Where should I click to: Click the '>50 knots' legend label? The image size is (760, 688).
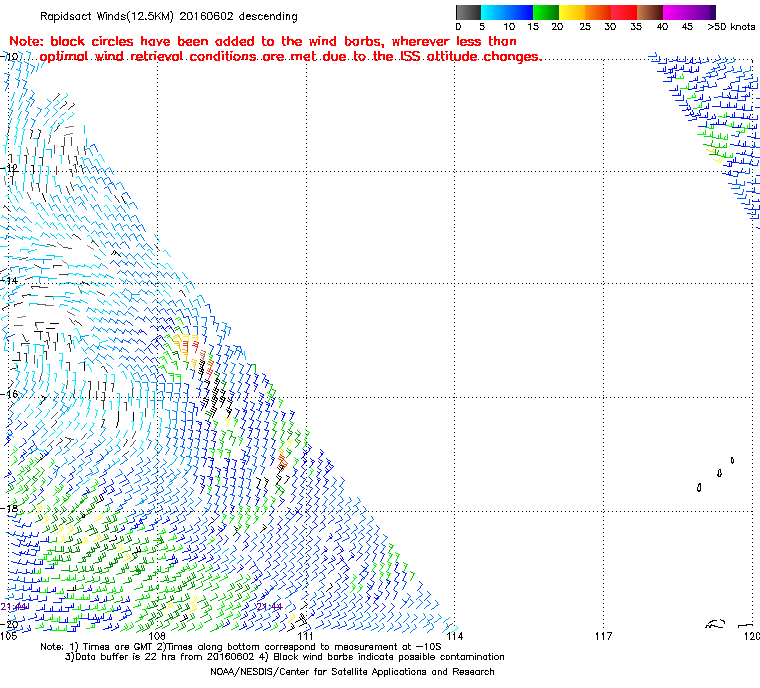pyautogui.click(x=731, y=27)
